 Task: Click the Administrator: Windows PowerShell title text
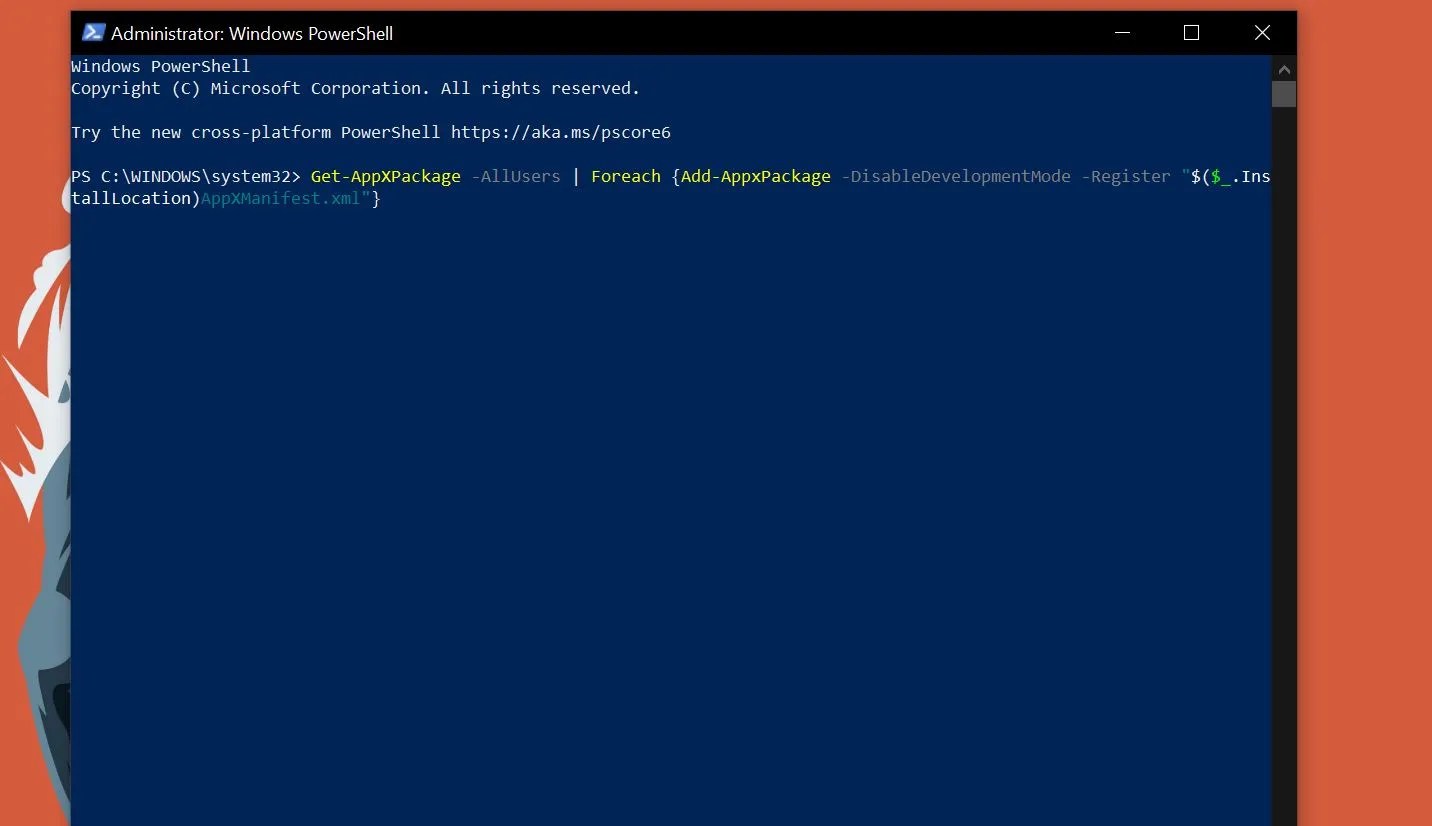pos(252,33)
